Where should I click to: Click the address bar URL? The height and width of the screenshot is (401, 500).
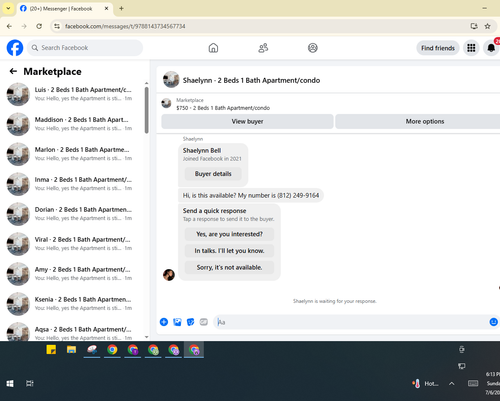(125, 26)
